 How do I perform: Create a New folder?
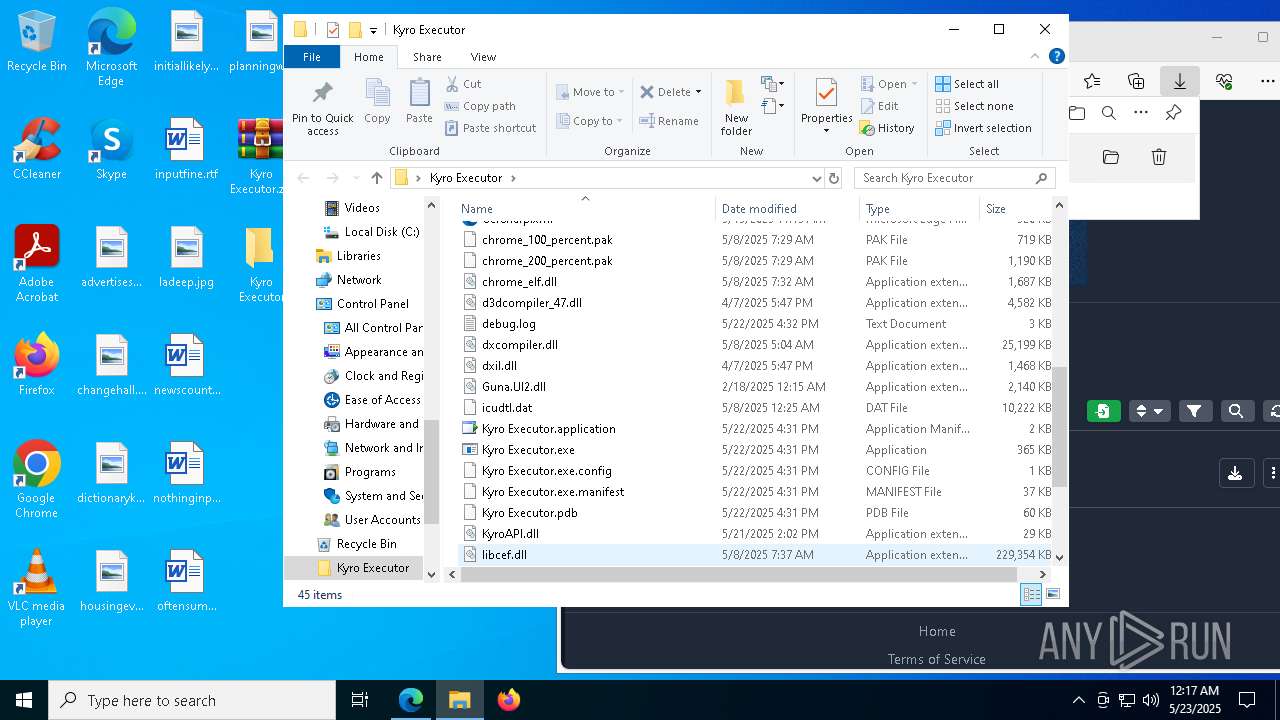point(736,107)
